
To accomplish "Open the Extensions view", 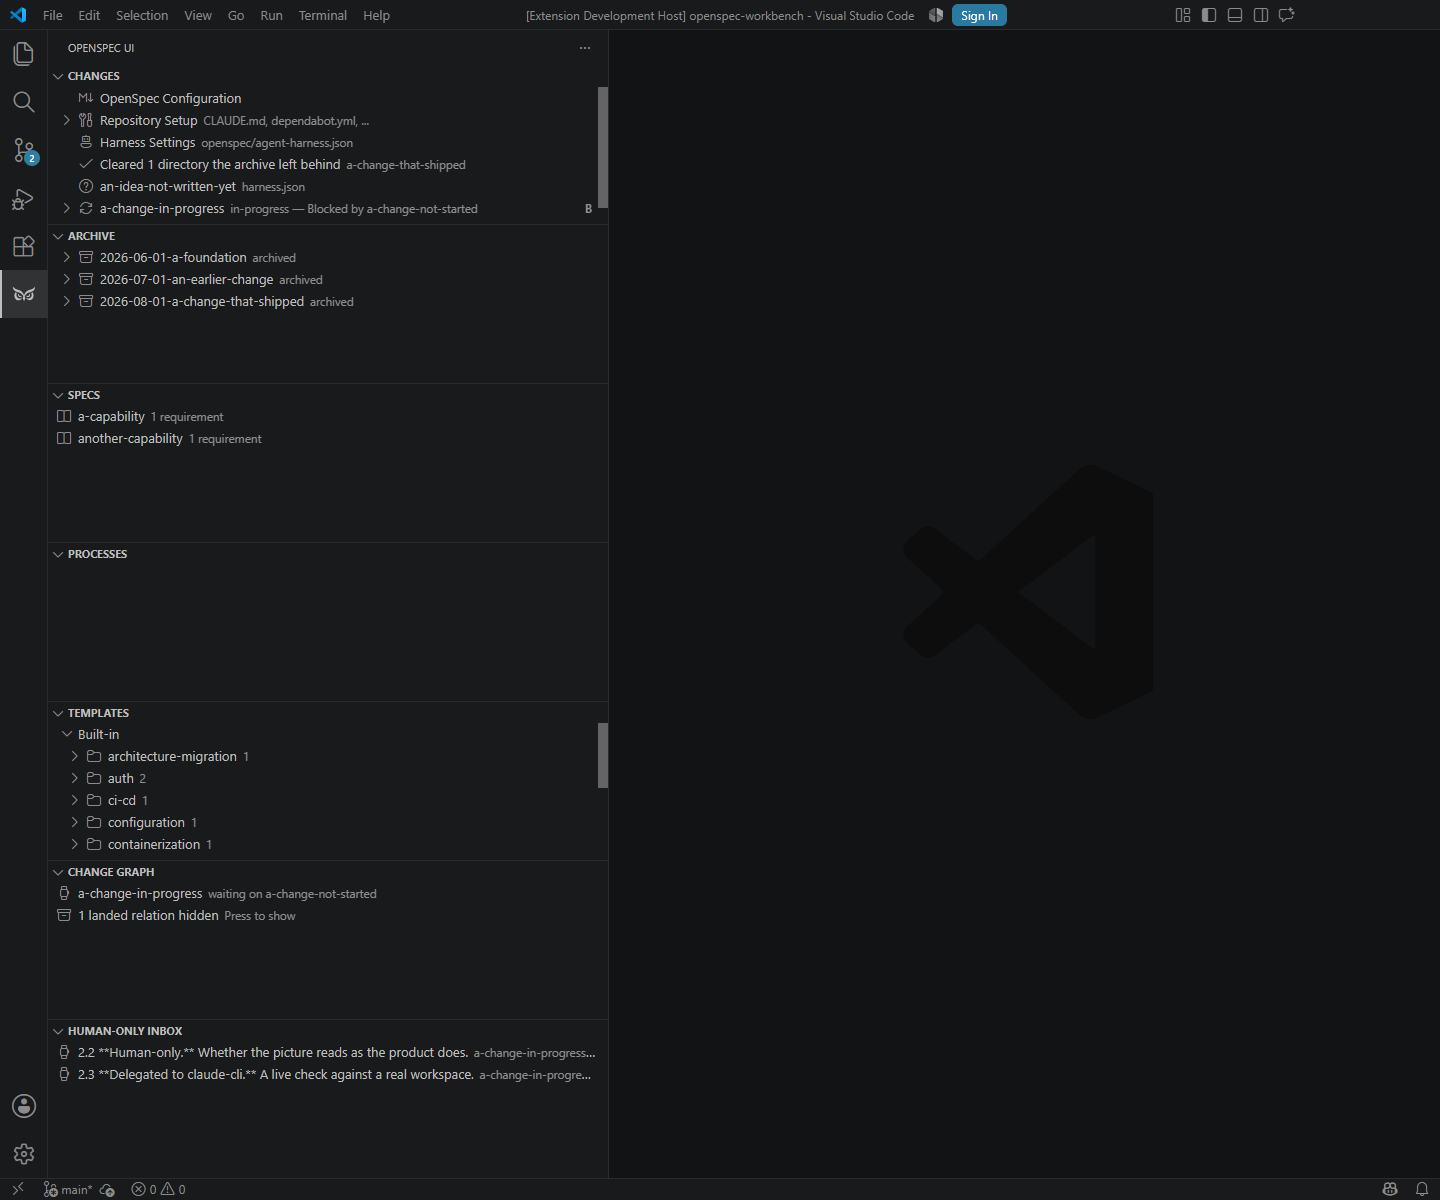I will [24, 246].
